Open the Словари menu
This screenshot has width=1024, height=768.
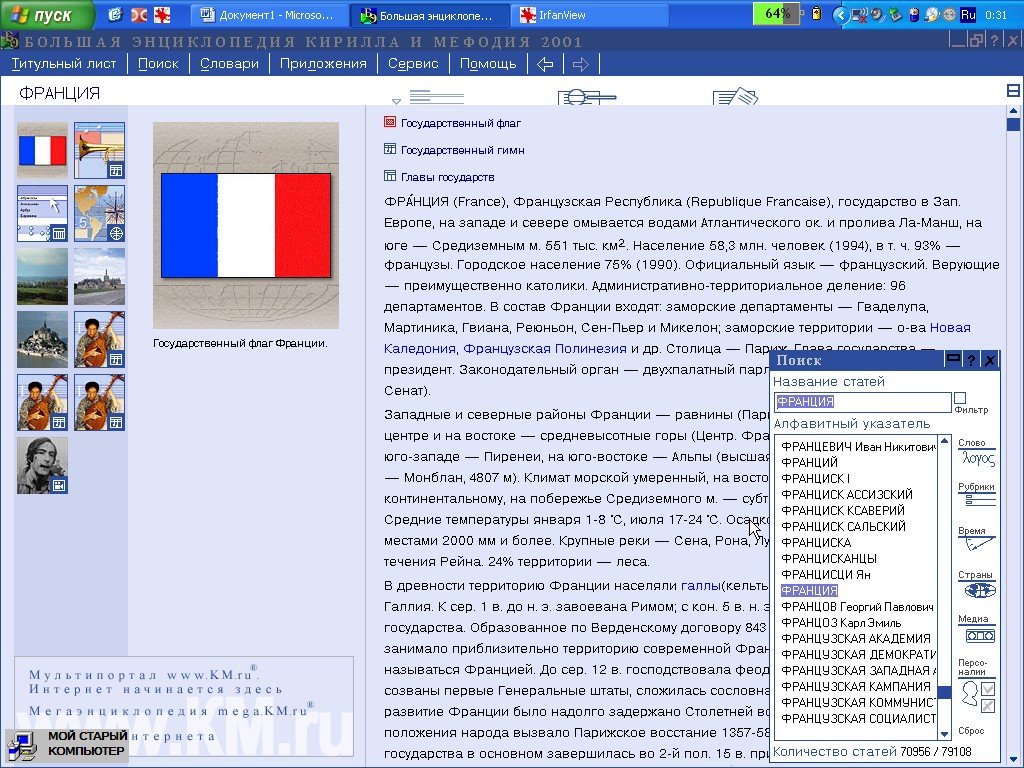click(229, 64)
